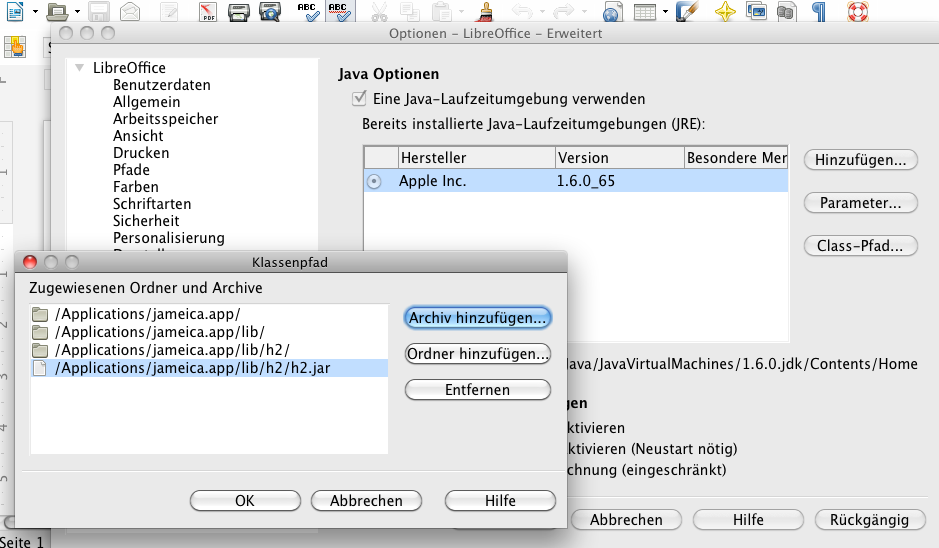Screen dimensions: 939x548
Task: Toggle the nonprinting characters pilcrow icon
Action: pos(819,11)
